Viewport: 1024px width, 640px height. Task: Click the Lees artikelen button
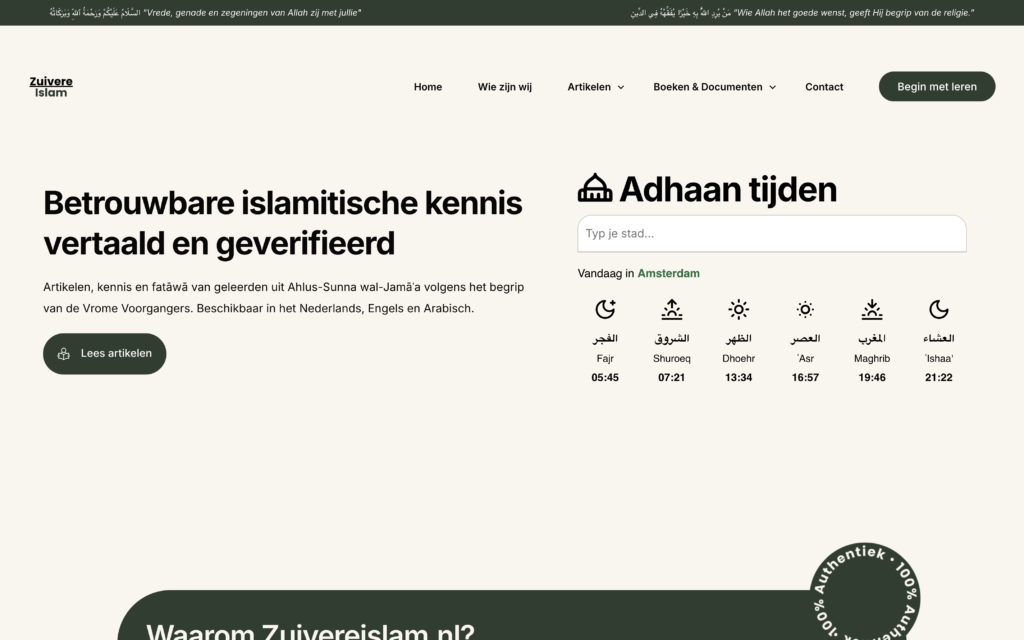click(x=104, y=354)
